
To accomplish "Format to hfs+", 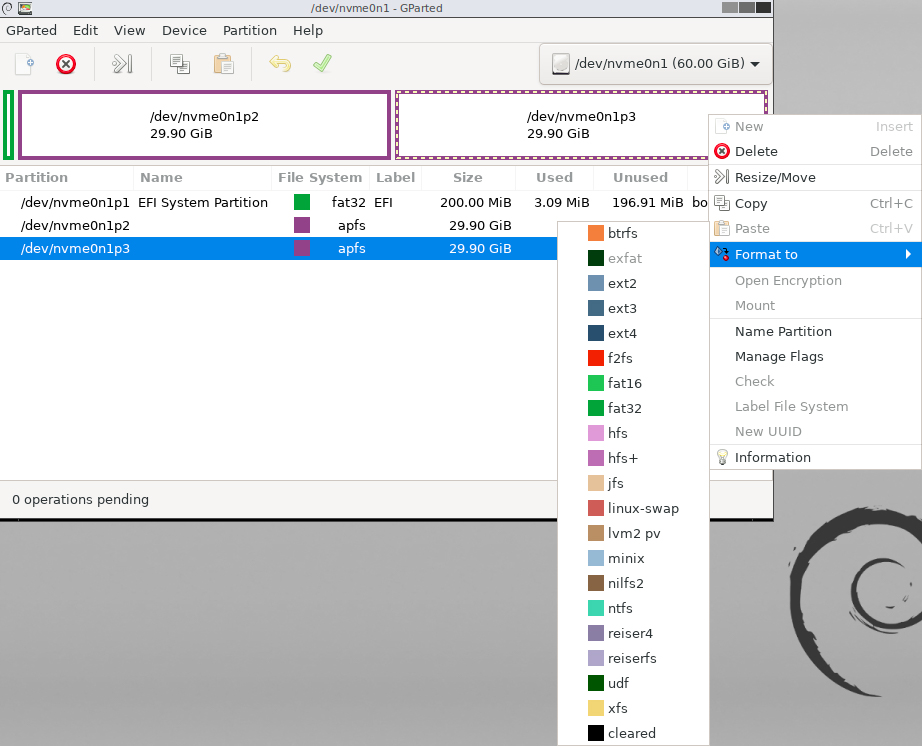I will (x=633, y=458).
